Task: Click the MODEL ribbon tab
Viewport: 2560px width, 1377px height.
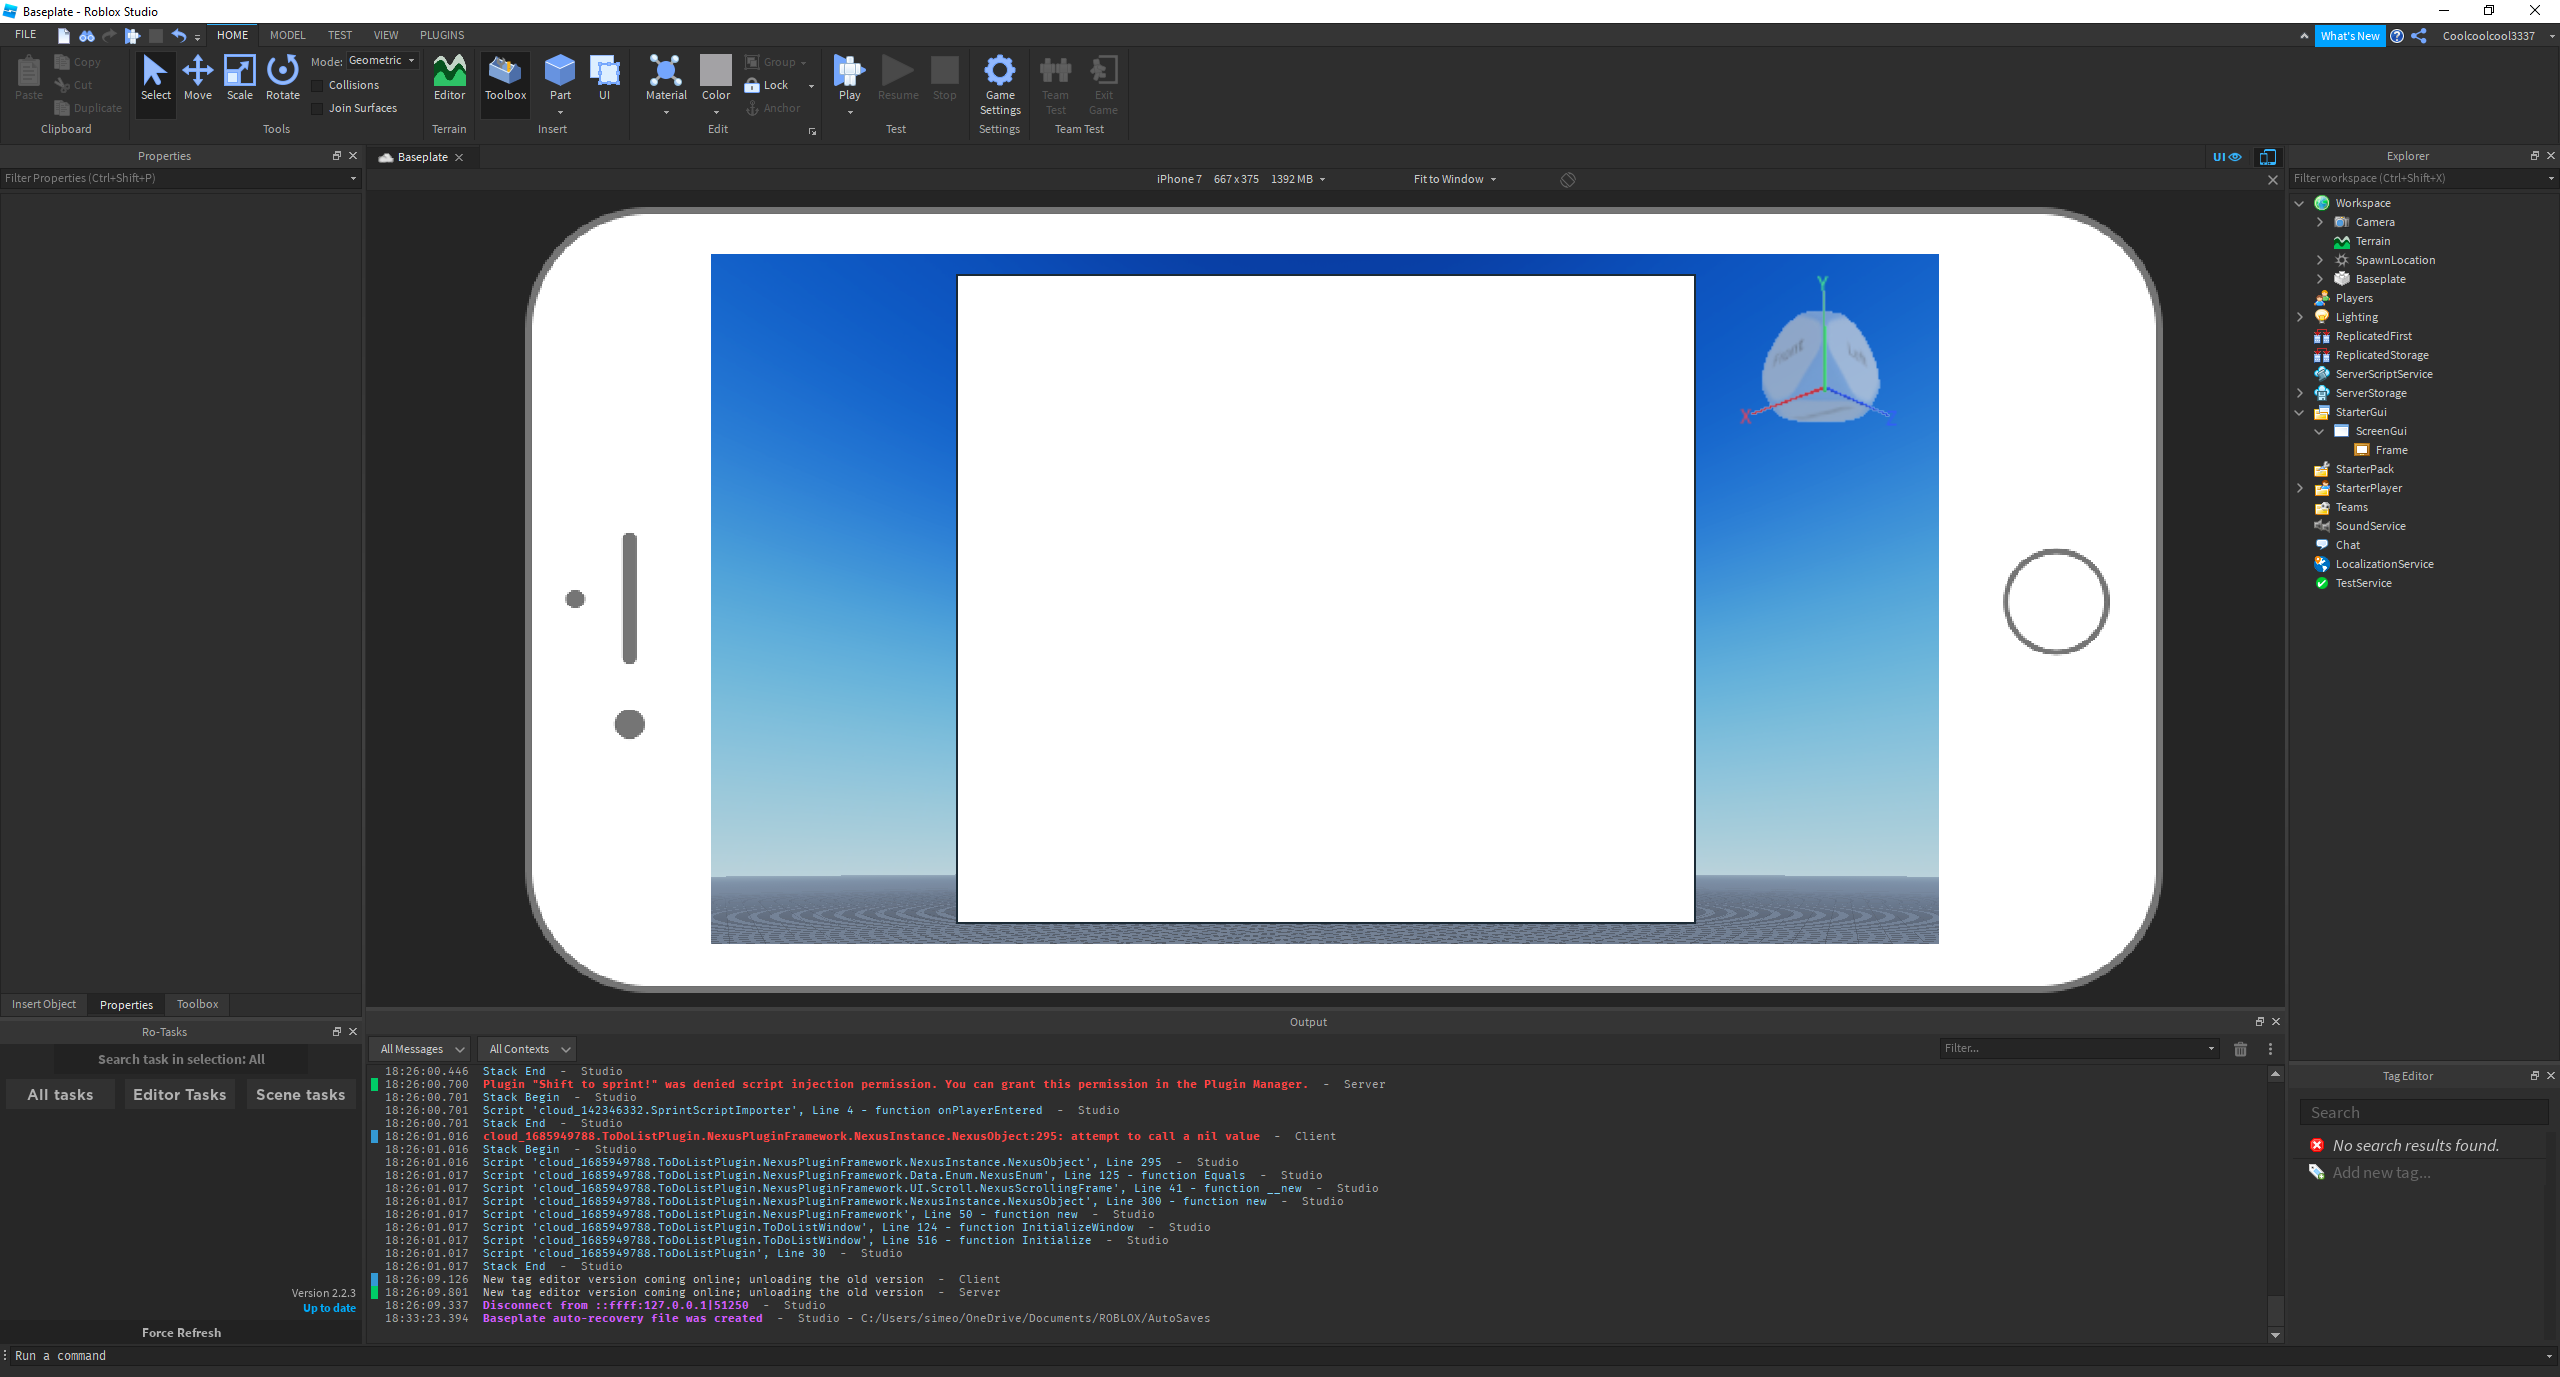Action: coord(290,34)
